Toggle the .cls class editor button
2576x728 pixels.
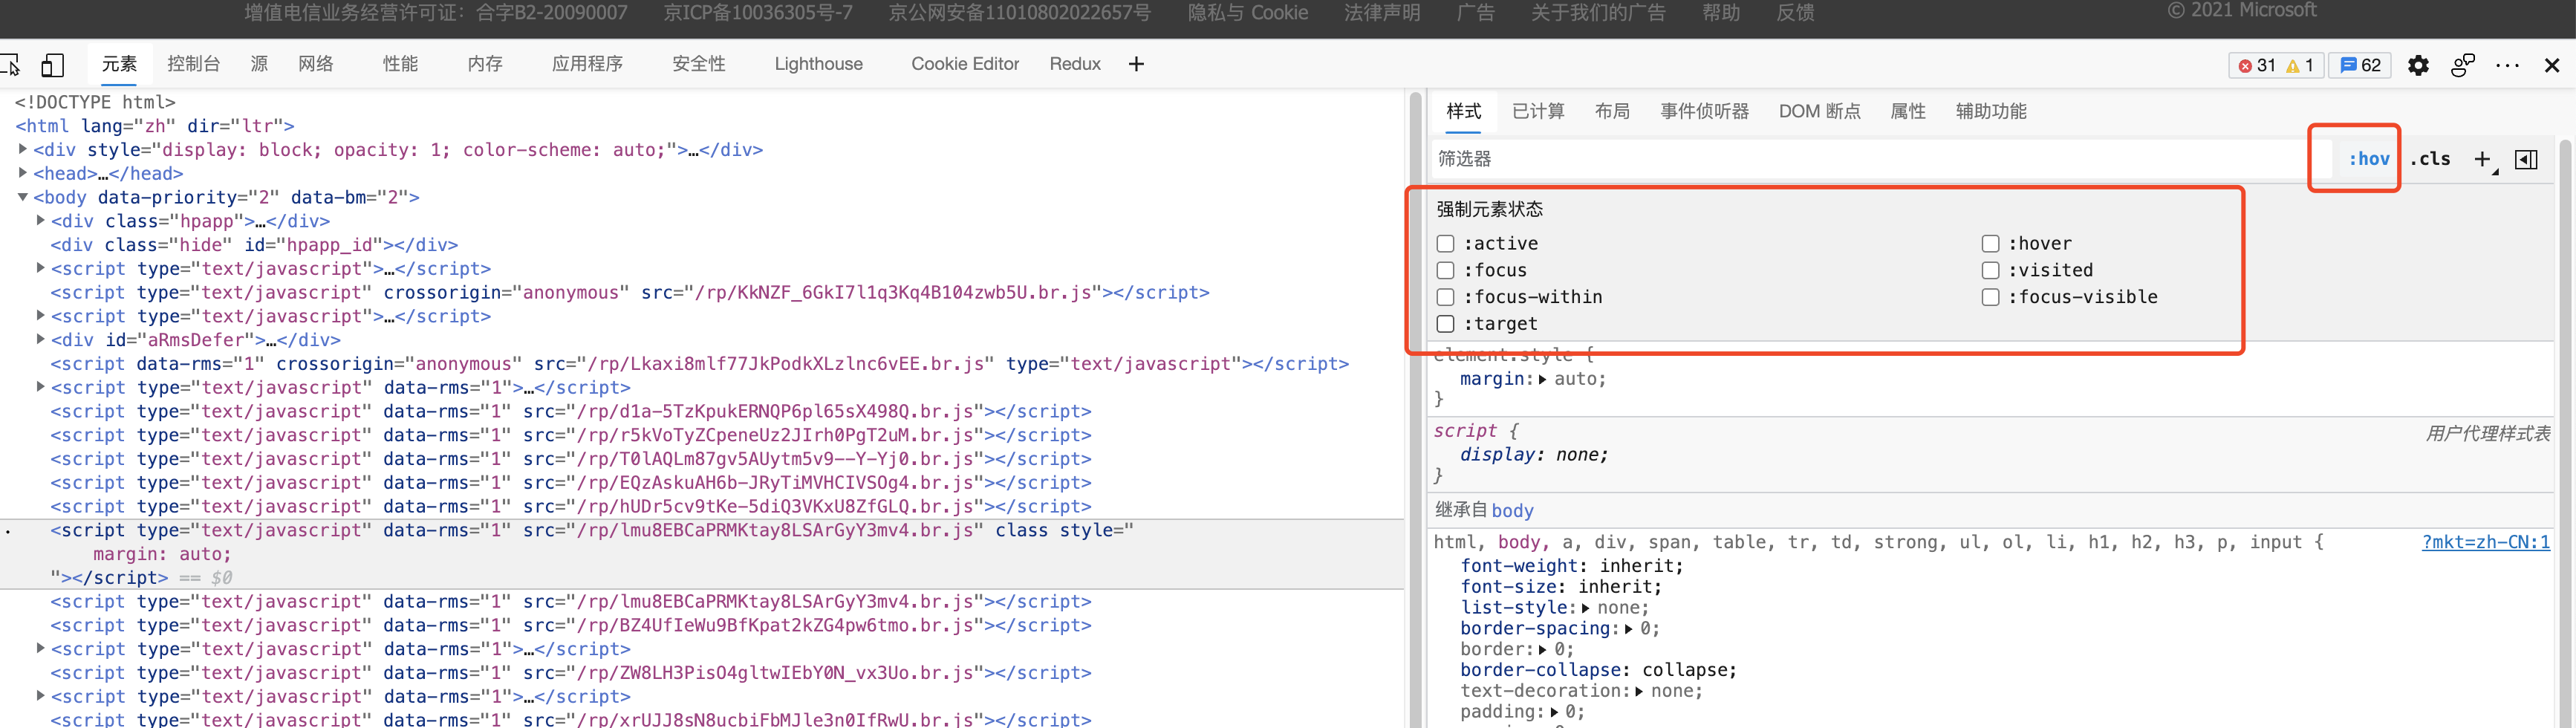tap(2430, 159)
